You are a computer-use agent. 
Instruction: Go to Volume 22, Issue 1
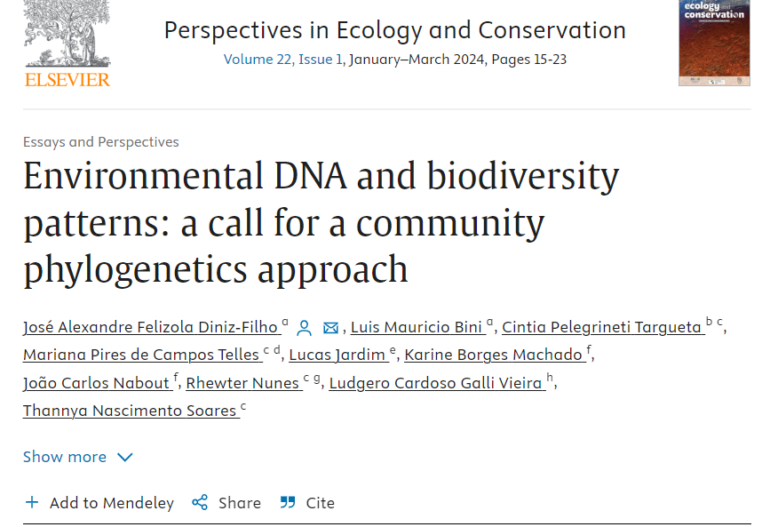click(x=284, y=59)
